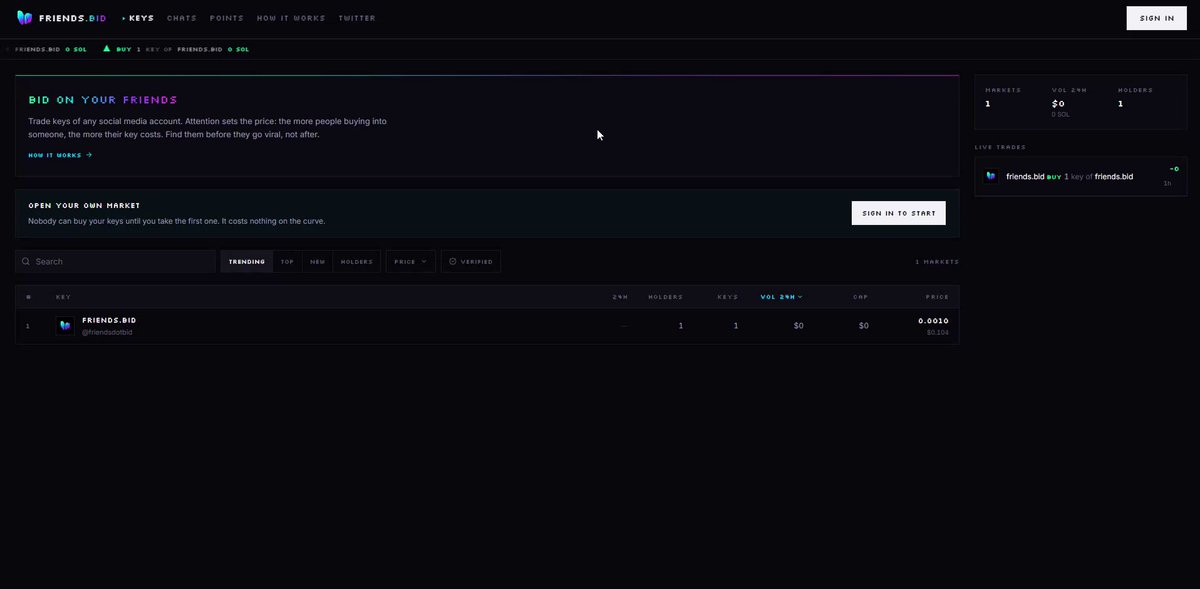Click the Friends.bid butterfly logo in header
The height and width of the screenshot is (589, 1200).
click(x=25, y=18)
